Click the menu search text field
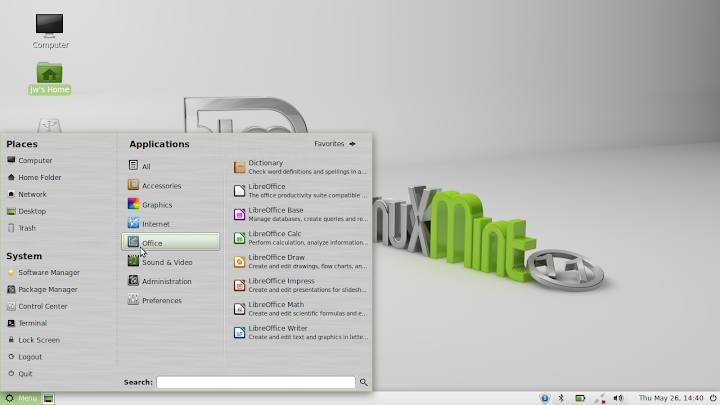 click(x=256, y=382)
